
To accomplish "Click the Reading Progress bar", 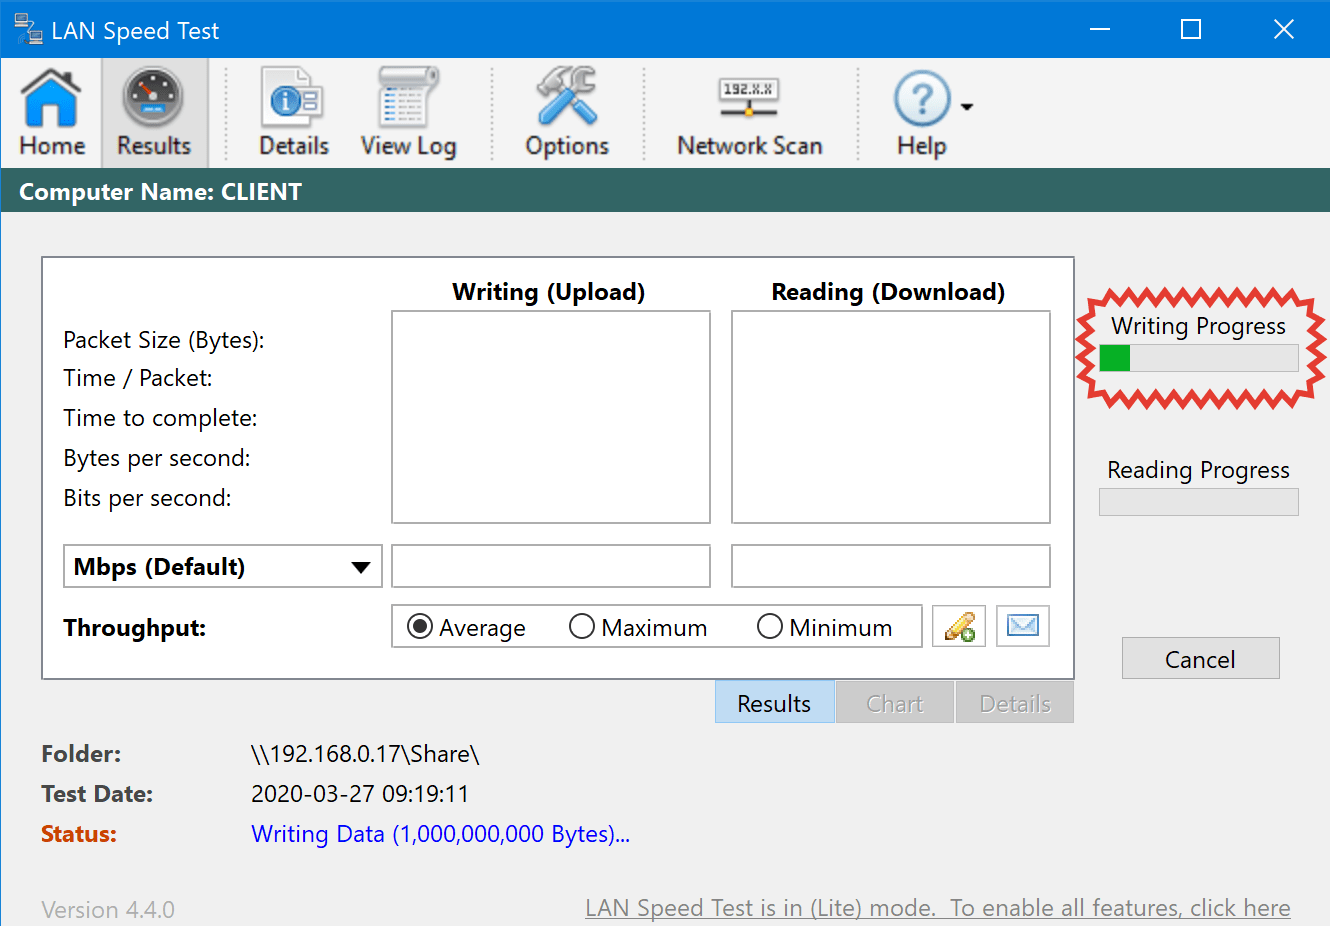I will (1198, 502).
